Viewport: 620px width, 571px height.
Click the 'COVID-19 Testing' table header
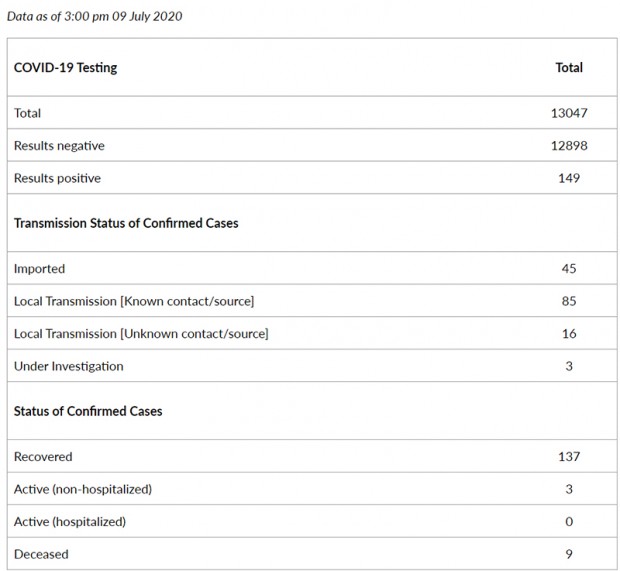(x=65, y=68)
